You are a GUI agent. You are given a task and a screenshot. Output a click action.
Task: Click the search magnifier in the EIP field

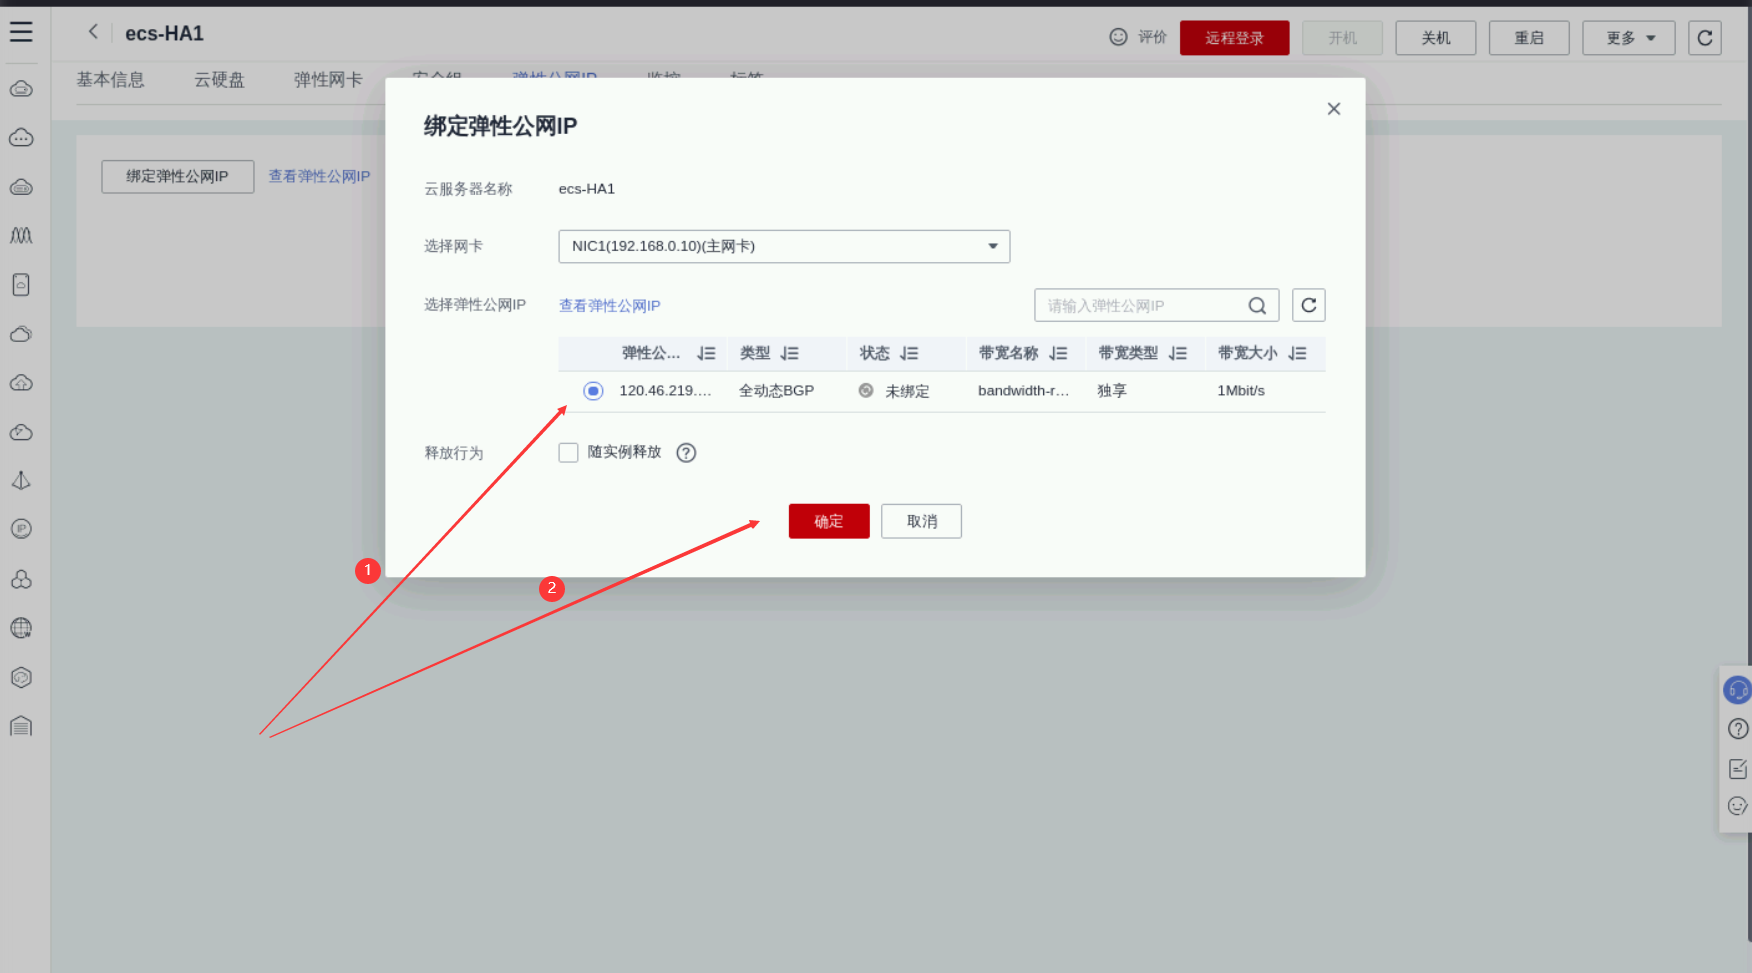[1257, 306]
